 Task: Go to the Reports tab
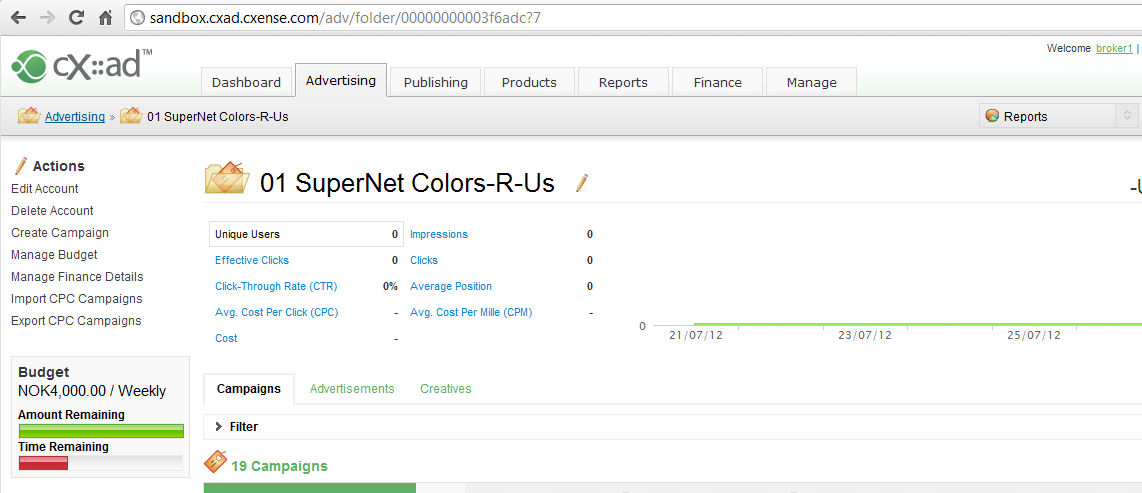(x=623, y=82)
